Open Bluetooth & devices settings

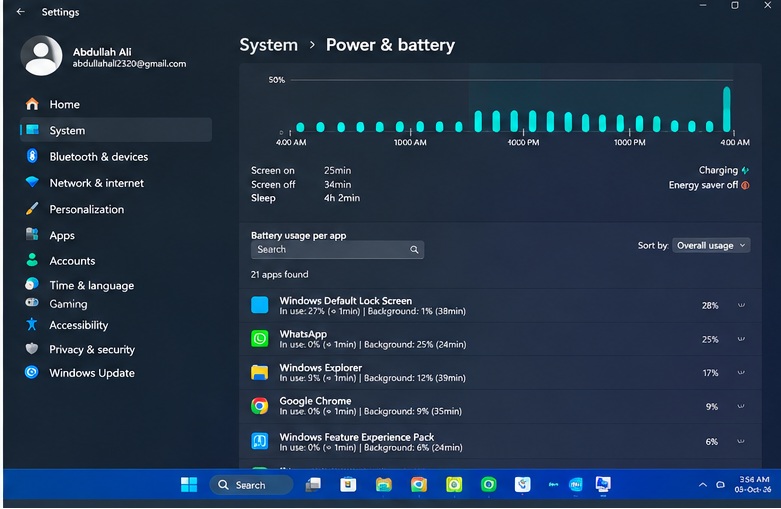[116, 156]
